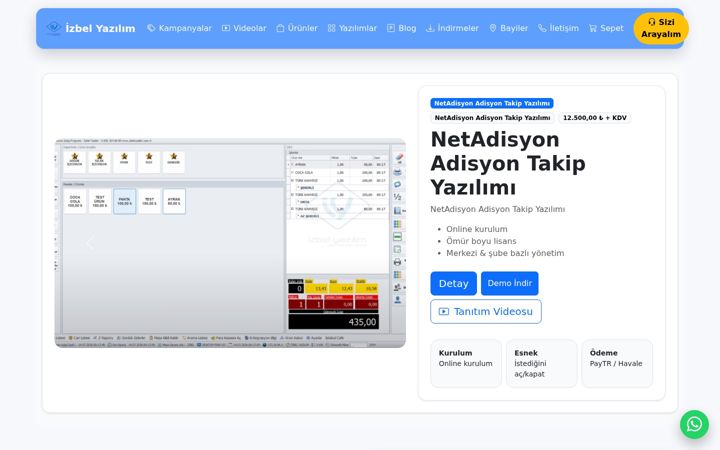Navigate to the Blog section

401,28
